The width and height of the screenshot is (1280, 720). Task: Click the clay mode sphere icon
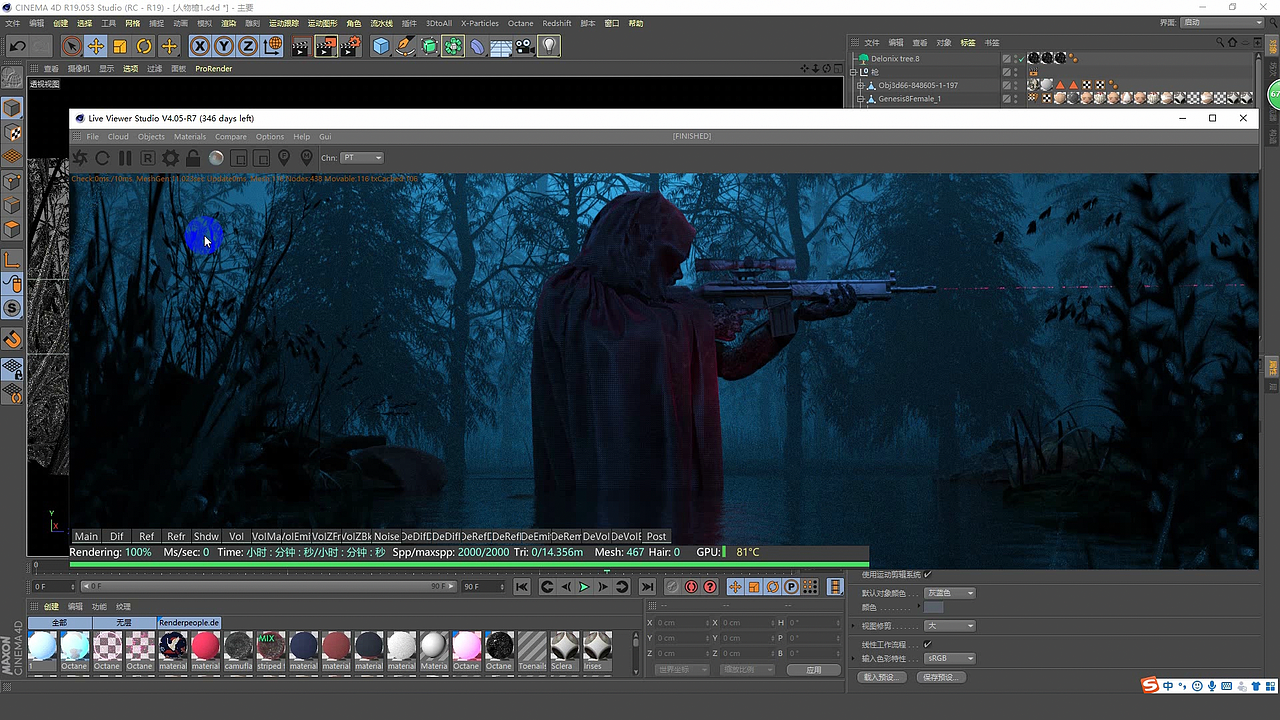click(x=216, y=158)
